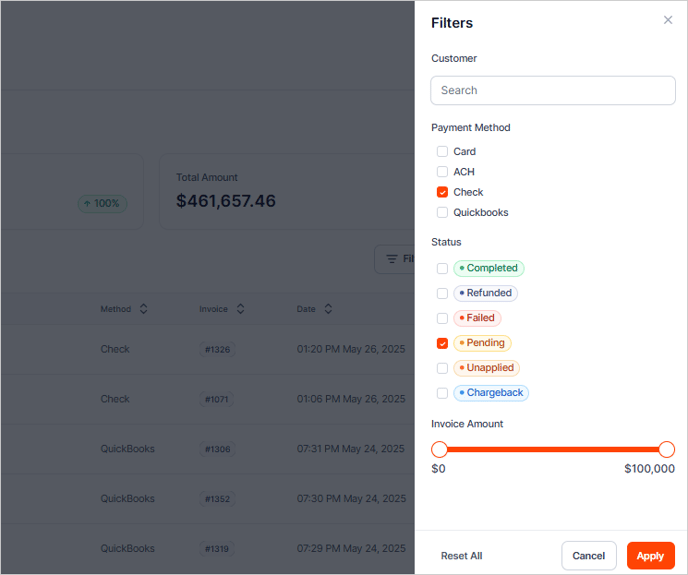Click the Date column sort icon
This screenshot has height=575, width=688.
pyautogui.click(x=328, y=309)
